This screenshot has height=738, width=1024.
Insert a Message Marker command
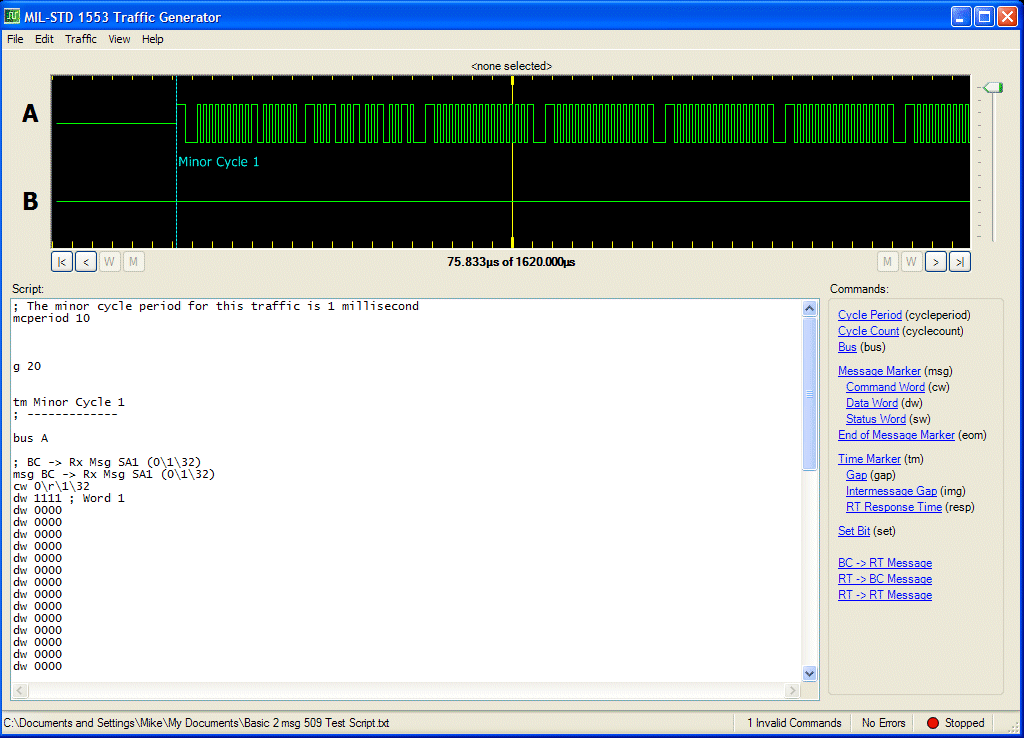pyautogui.click(x=879, y=371)
